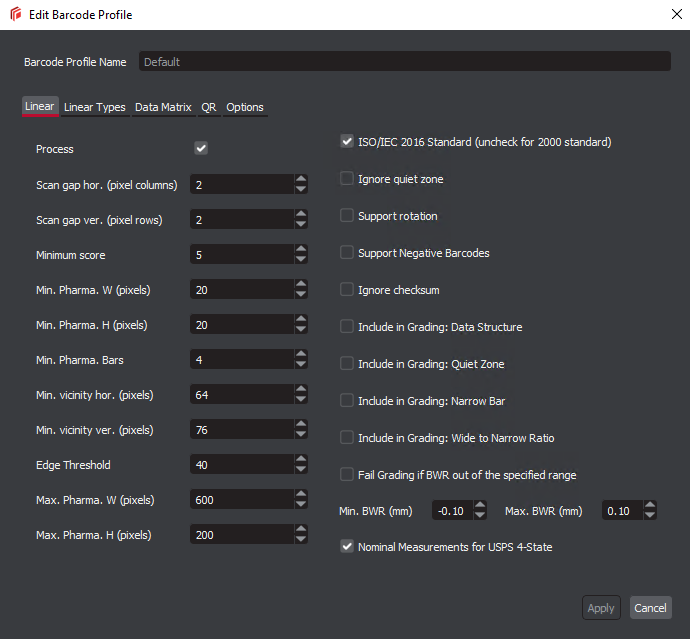The image size is (690, 639).
Task: Increase Max. BWR spinner value
Action: pyautogui.click(x=651, y=506)
